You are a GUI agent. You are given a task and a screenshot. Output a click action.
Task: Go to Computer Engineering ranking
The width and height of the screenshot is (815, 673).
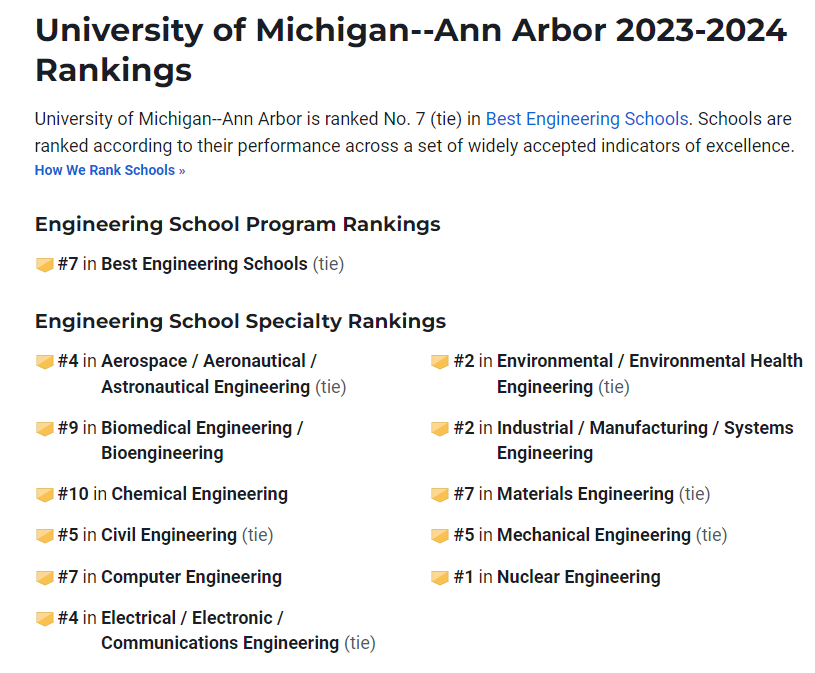tap(191, 577)
